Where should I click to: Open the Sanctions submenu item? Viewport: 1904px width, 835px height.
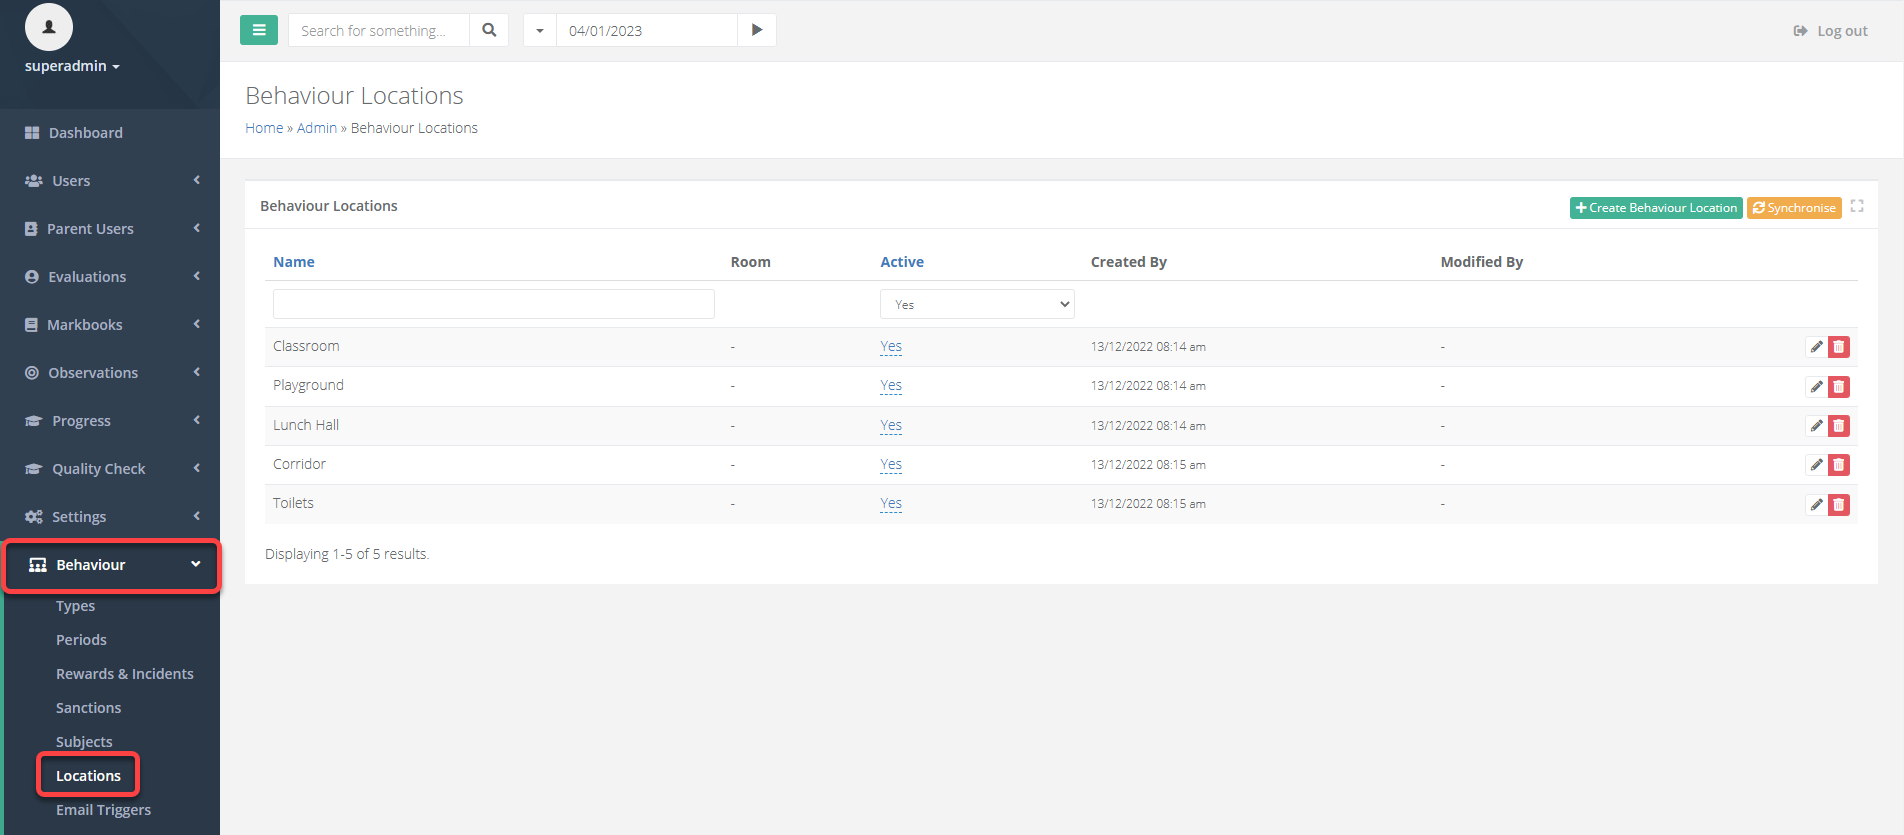tap(88, 708)
